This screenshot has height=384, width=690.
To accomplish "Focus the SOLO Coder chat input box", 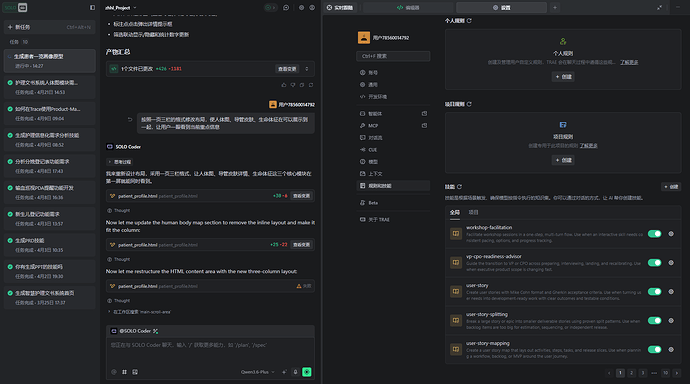I will [210, 351].
